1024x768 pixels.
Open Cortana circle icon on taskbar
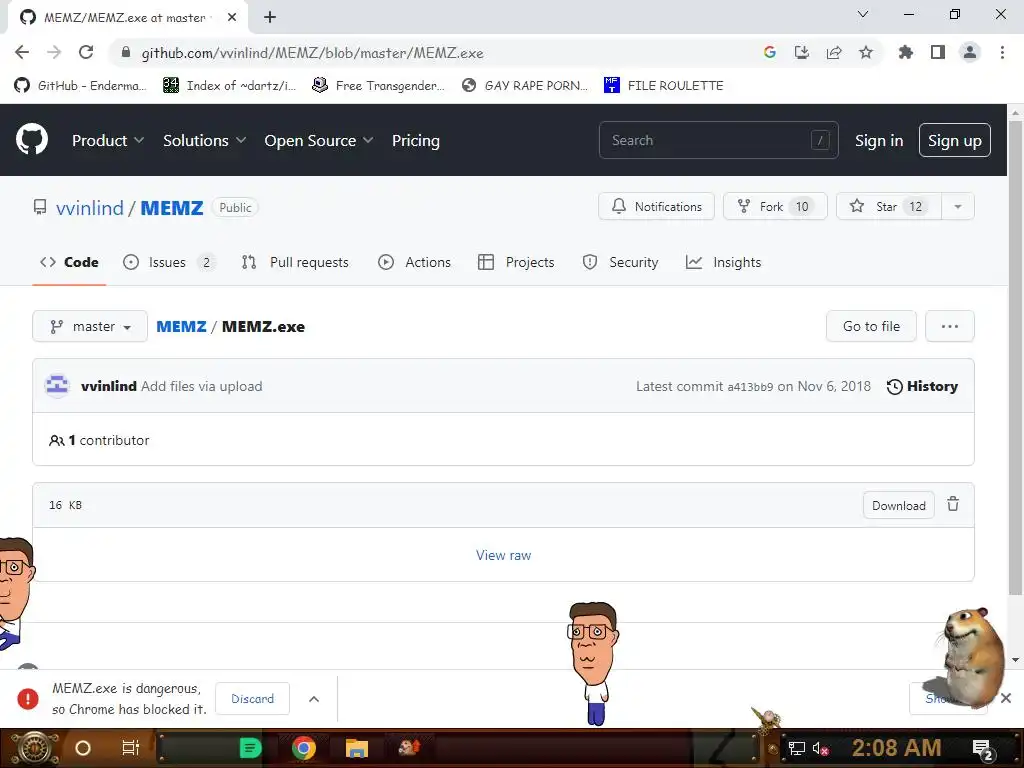pyautogui.click(x=83, y=748)
